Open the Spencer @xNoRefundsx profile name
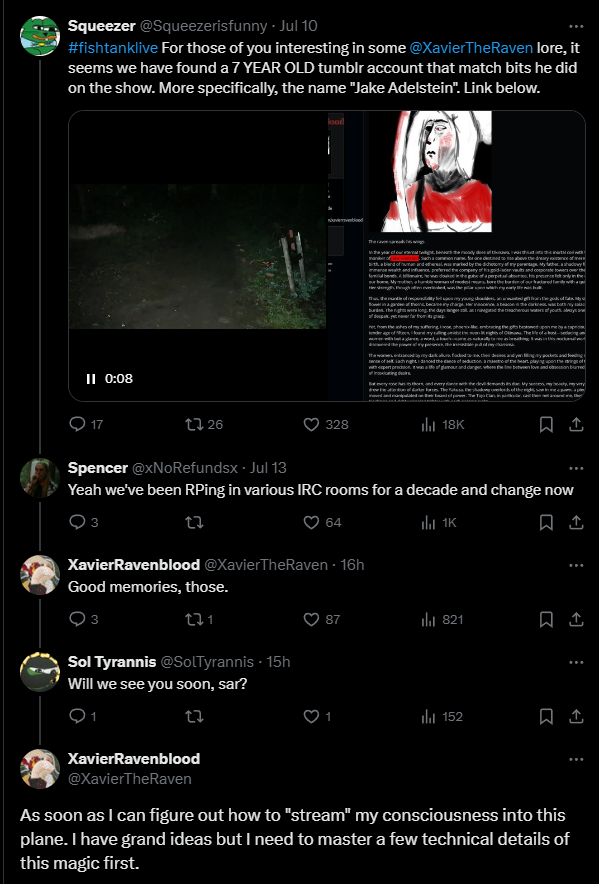This screenshot has height=884, width=599. [x=98, y=468]
